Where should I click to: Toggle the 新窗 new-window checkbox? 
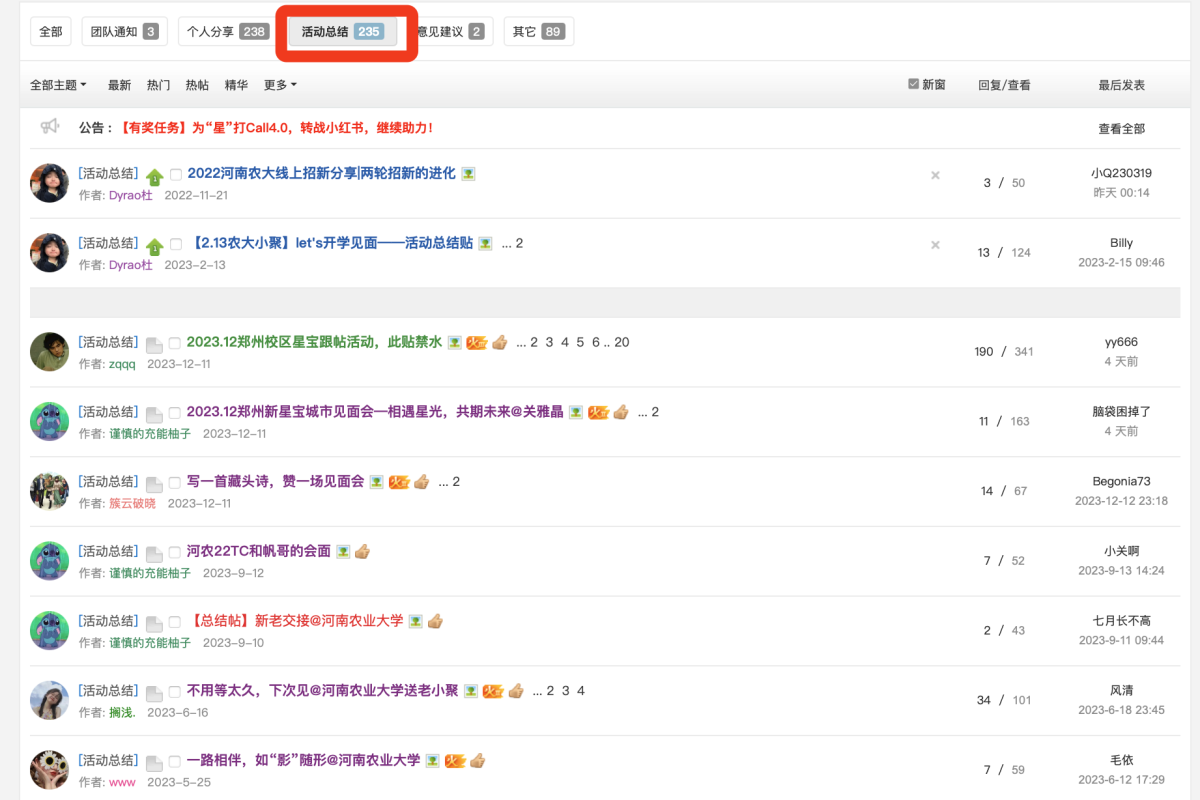913,85
